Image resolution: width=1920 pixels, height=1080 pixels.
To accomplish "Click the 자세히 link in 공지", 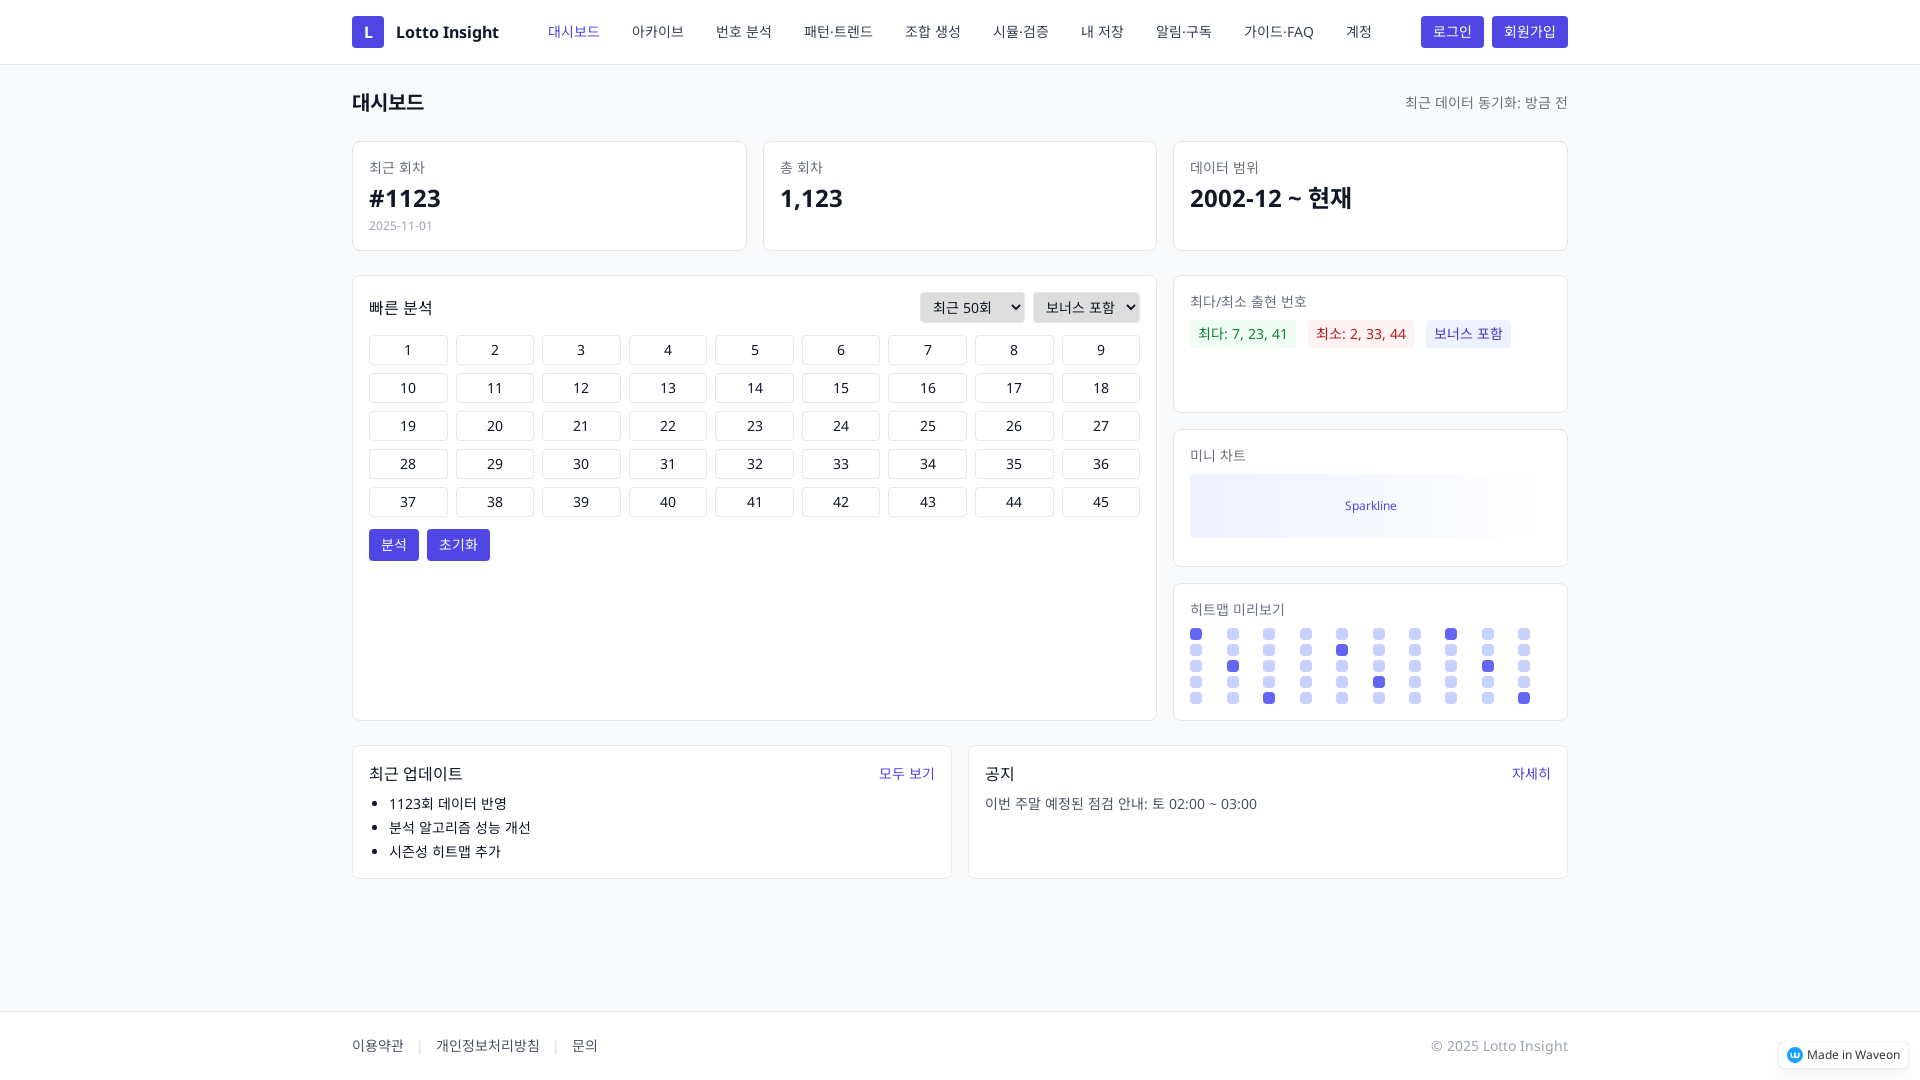I will [x=1530, y=774].
